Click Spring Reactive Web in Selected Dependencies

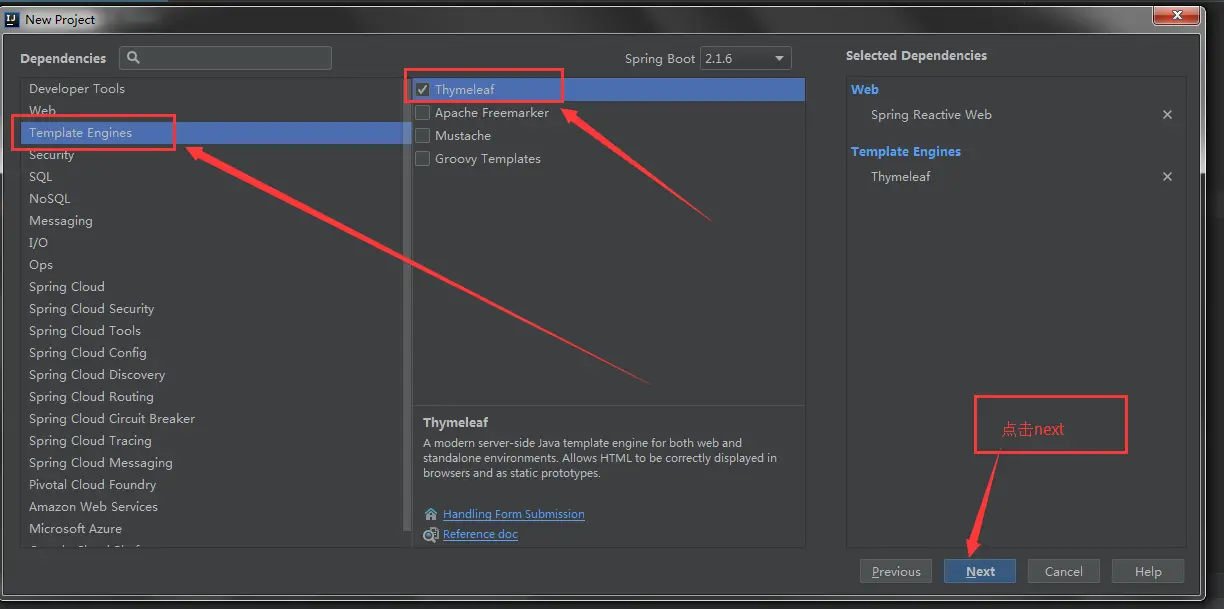[x=931, y=115]
